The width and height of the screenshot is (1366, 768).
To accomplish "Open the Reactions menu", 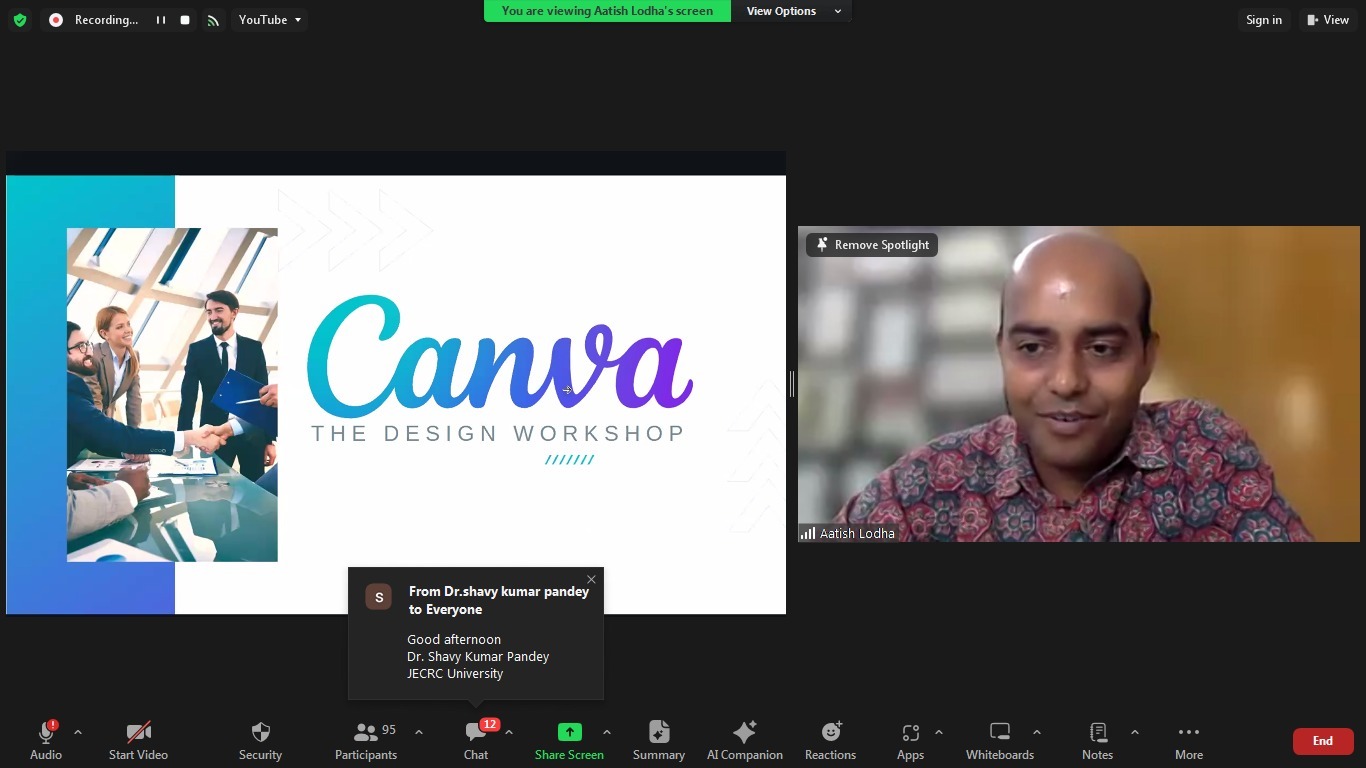I will point(830,740).
